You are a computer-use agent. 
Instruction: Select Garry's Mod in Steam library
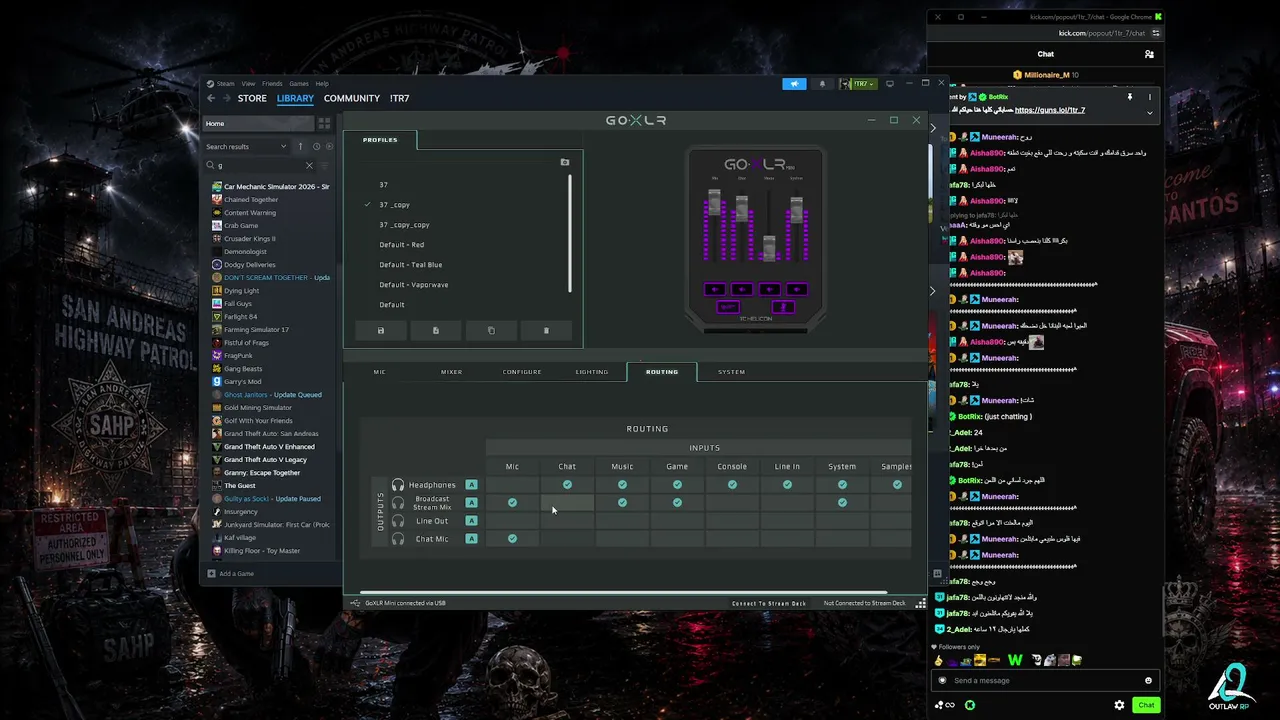coord(243,382)
